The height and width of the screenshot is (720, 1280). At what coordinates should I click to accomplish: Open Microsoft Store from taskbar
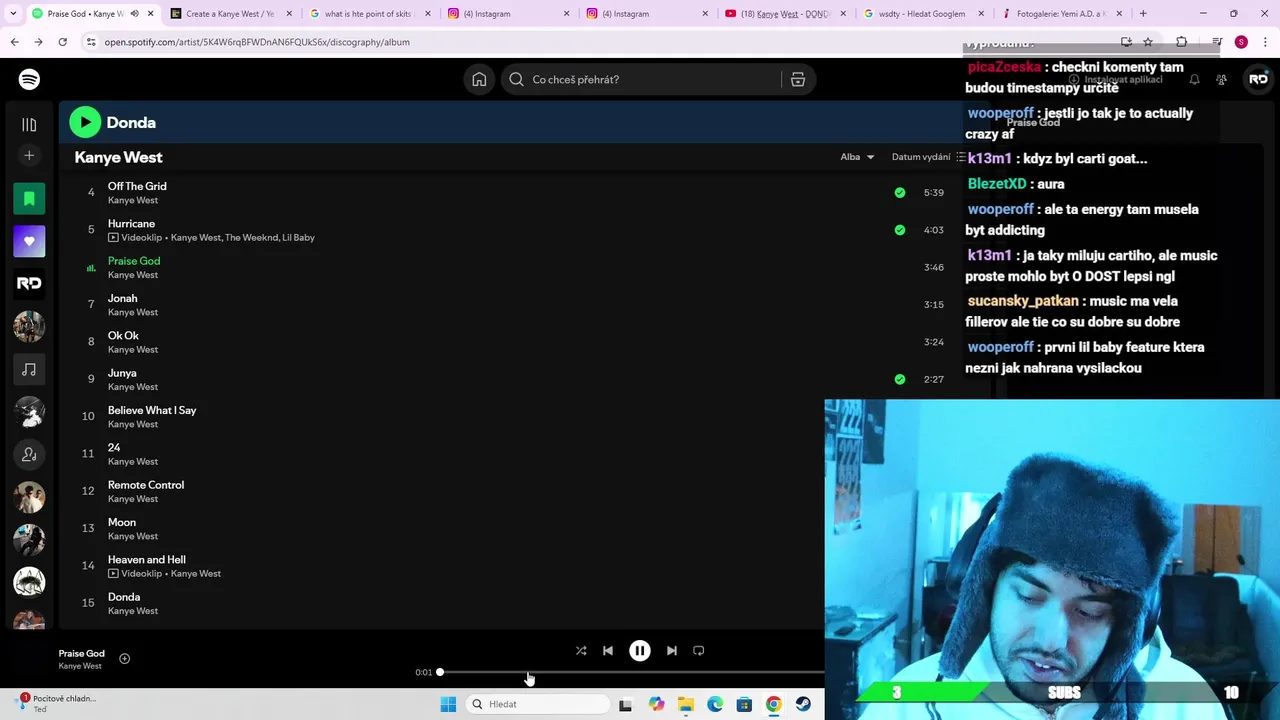tap(744, 704)
